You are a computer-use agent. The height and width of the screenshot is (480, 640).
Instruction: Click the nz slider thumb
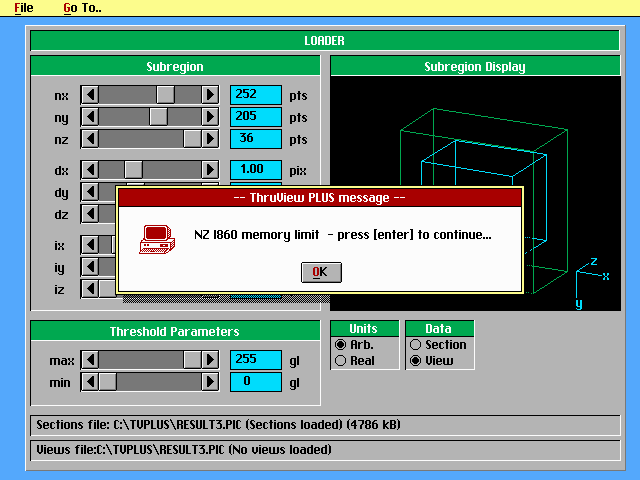point(192,139)
